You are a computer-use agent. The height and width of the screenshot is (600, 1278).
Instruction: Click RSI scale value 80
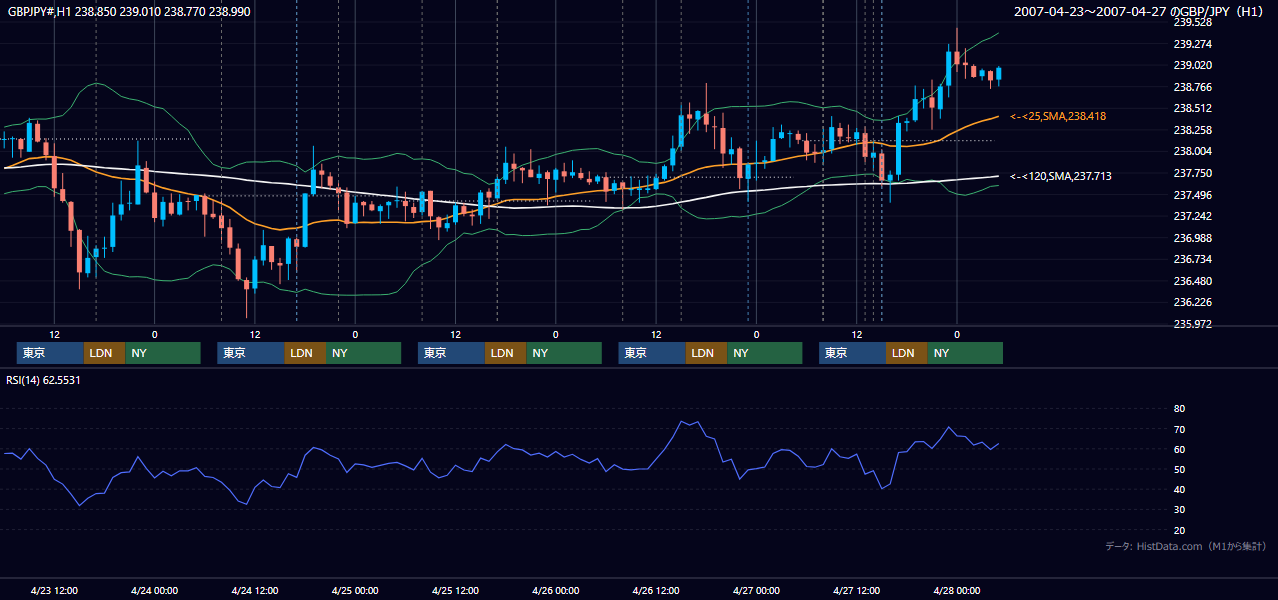(x=1179, y=409)
